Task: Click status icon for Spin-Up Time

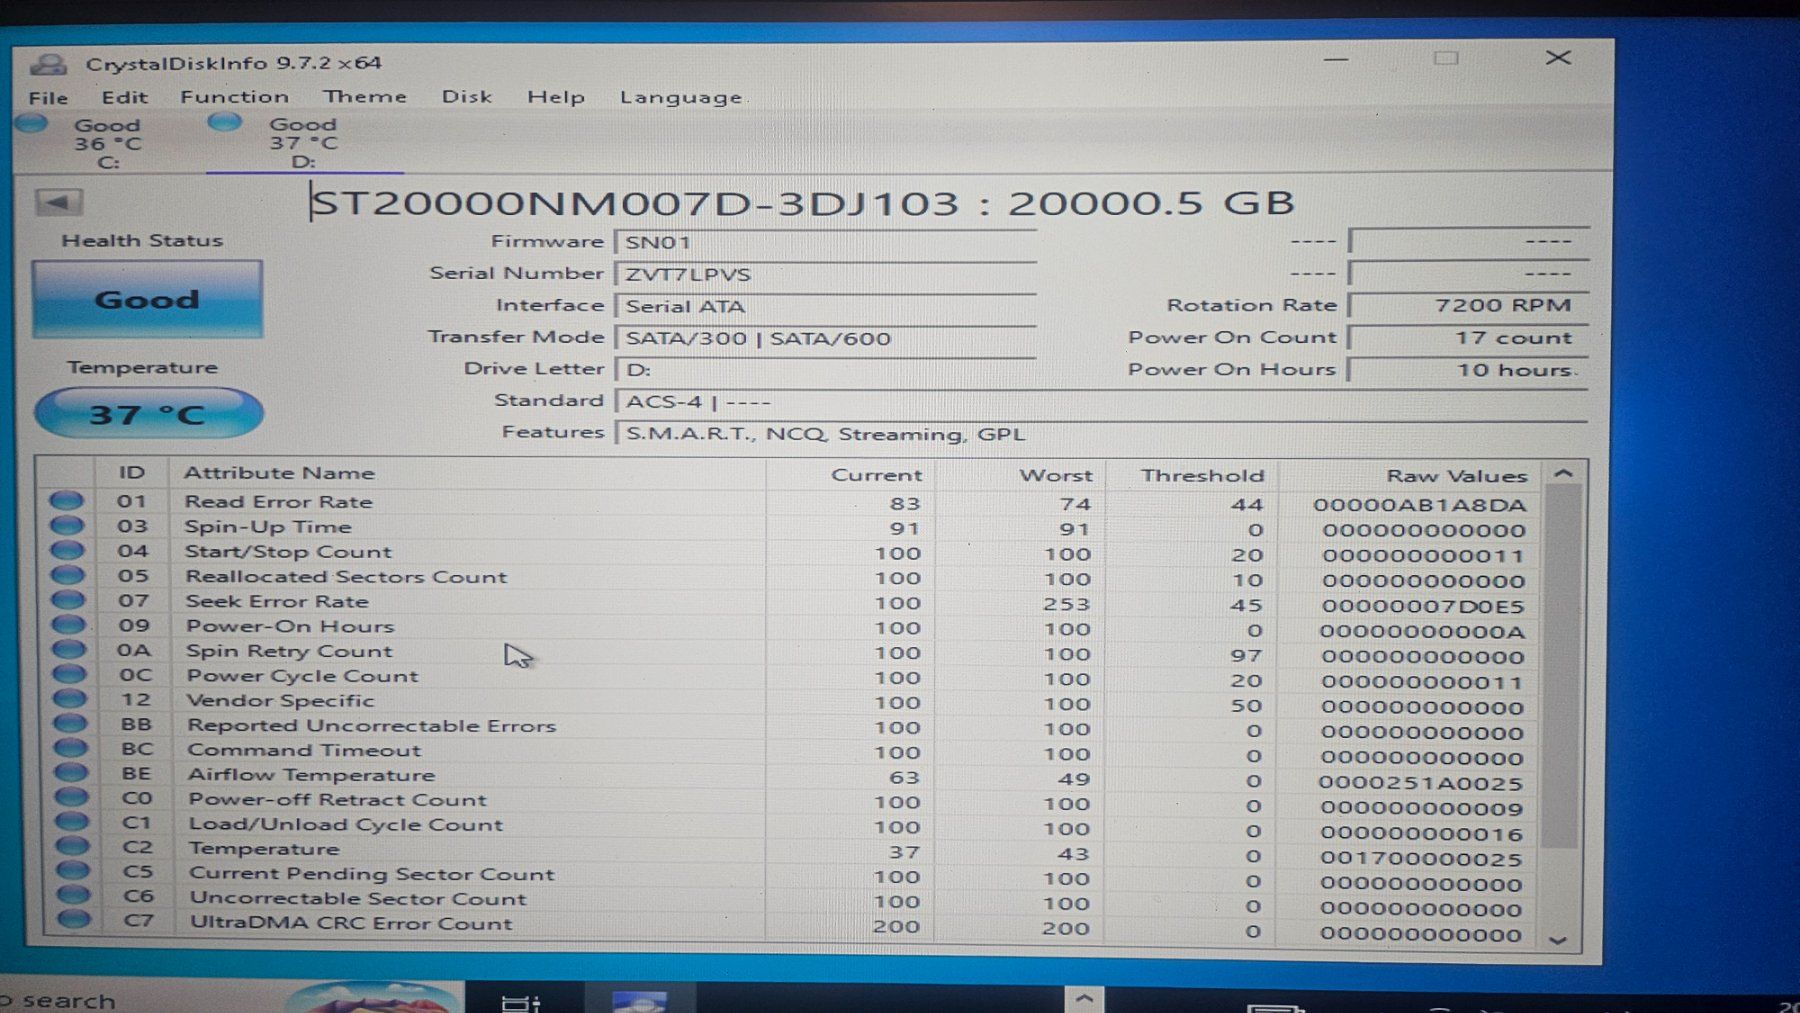Action: pyautogui.click(x=66, y=525)
